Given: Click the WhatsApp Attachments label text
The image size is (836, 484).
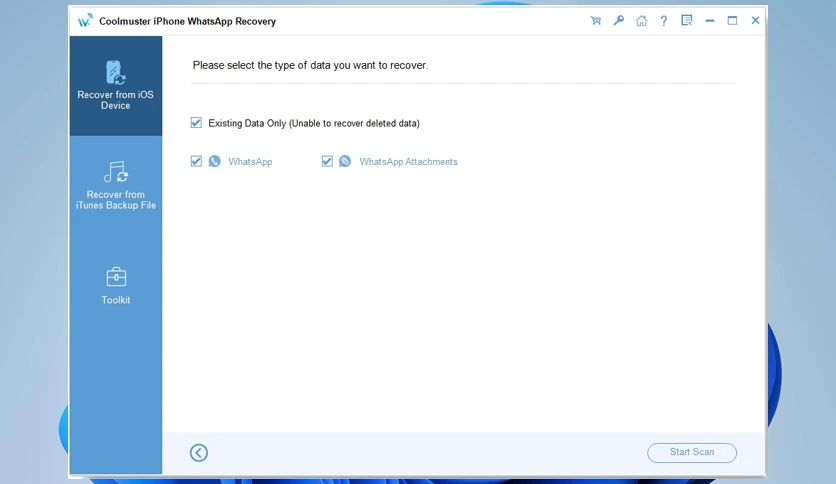Looking at the screenshot, I should pyautogui.click(x=408, y=162).
